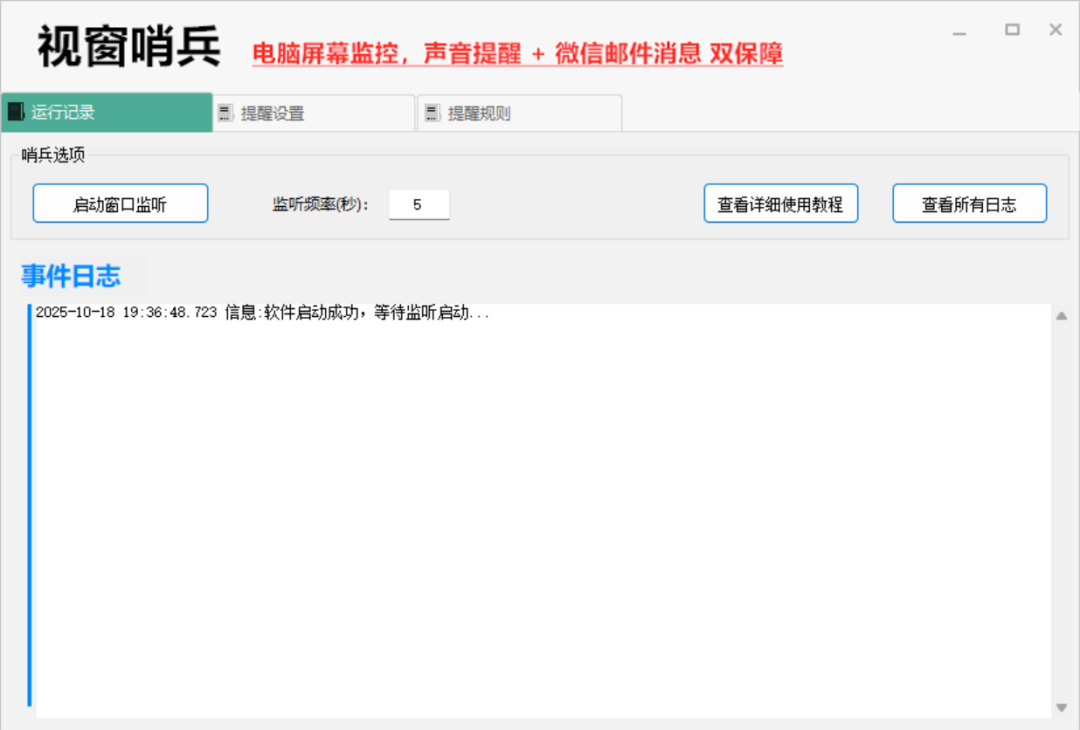Click the window maximize icon

[x=1010, y=28]
